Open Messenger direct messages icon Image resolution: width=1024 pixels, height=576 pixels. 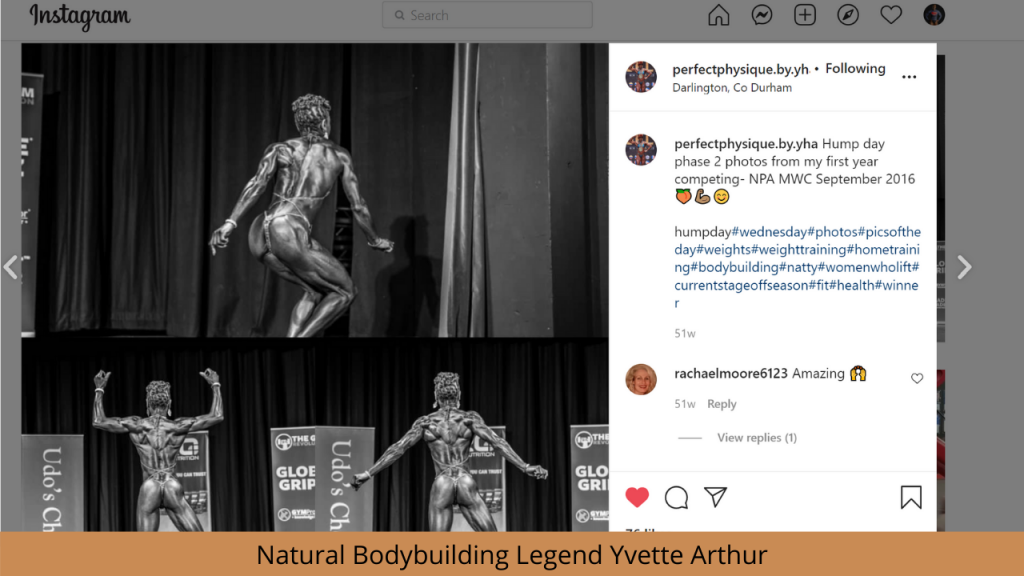click(x=761, y=15)
